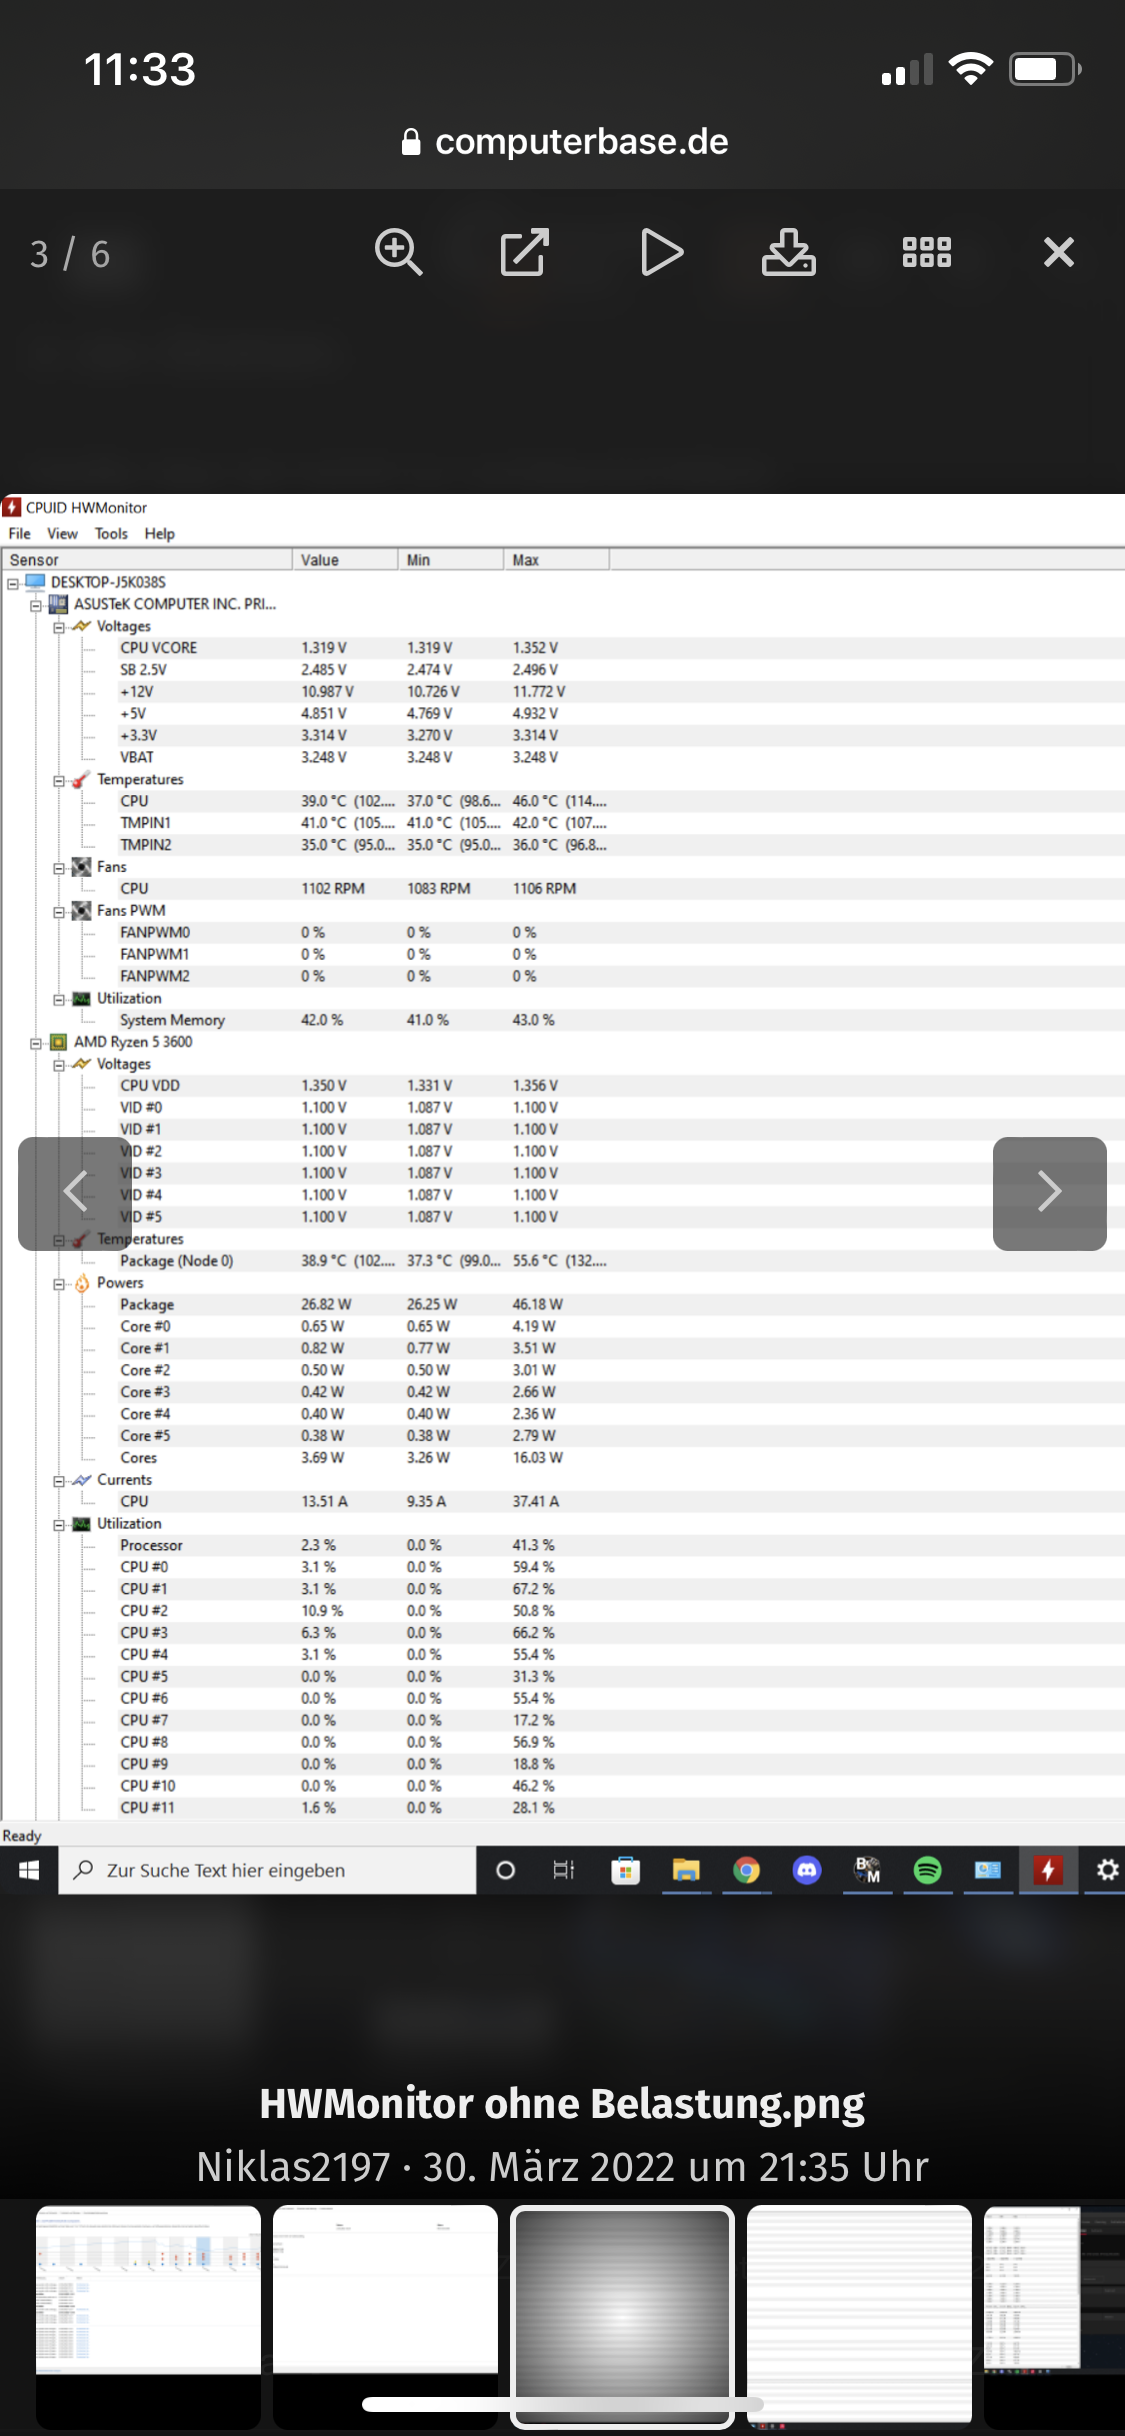Open HWMonitor red taskbar icon

point(1048,1870)
